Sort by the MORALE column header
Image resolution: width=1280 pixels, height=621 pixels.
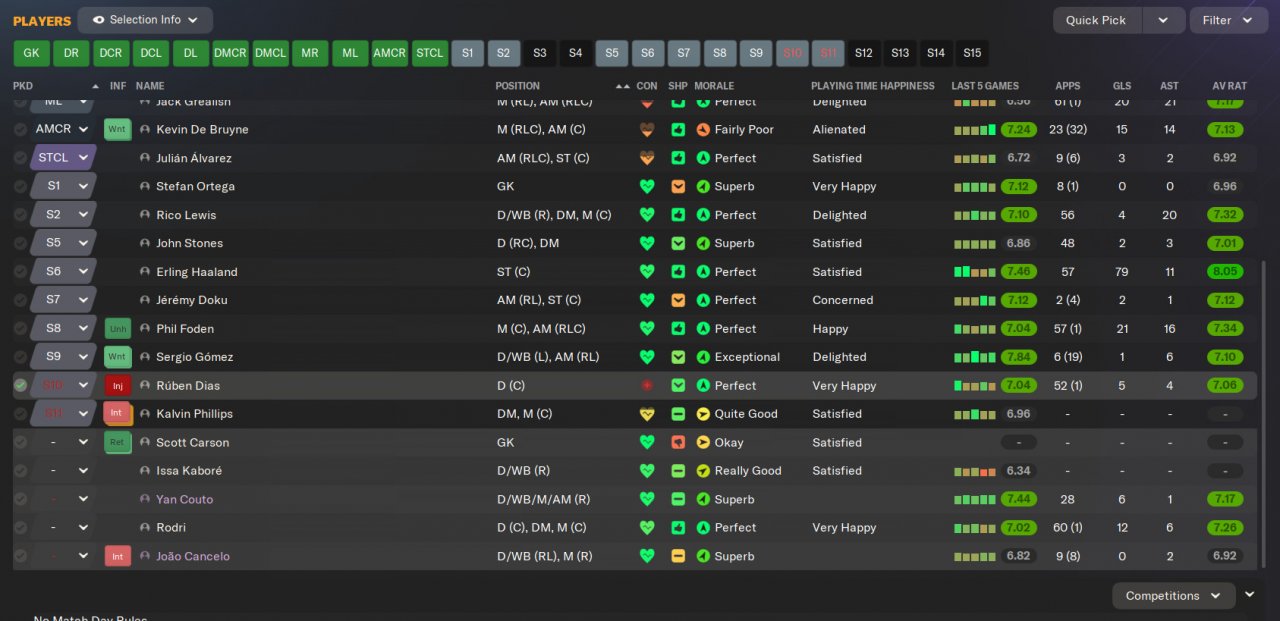tap(714, 86)
